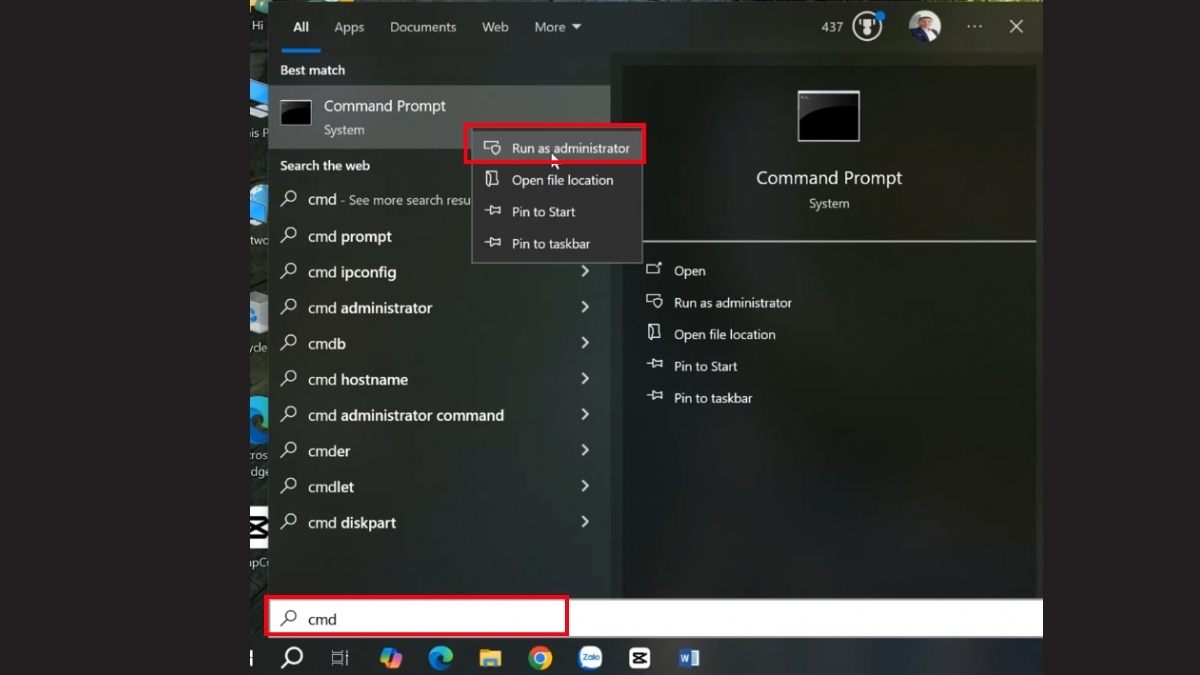Expand the cmdb suggestion arrow

(585, 343)
